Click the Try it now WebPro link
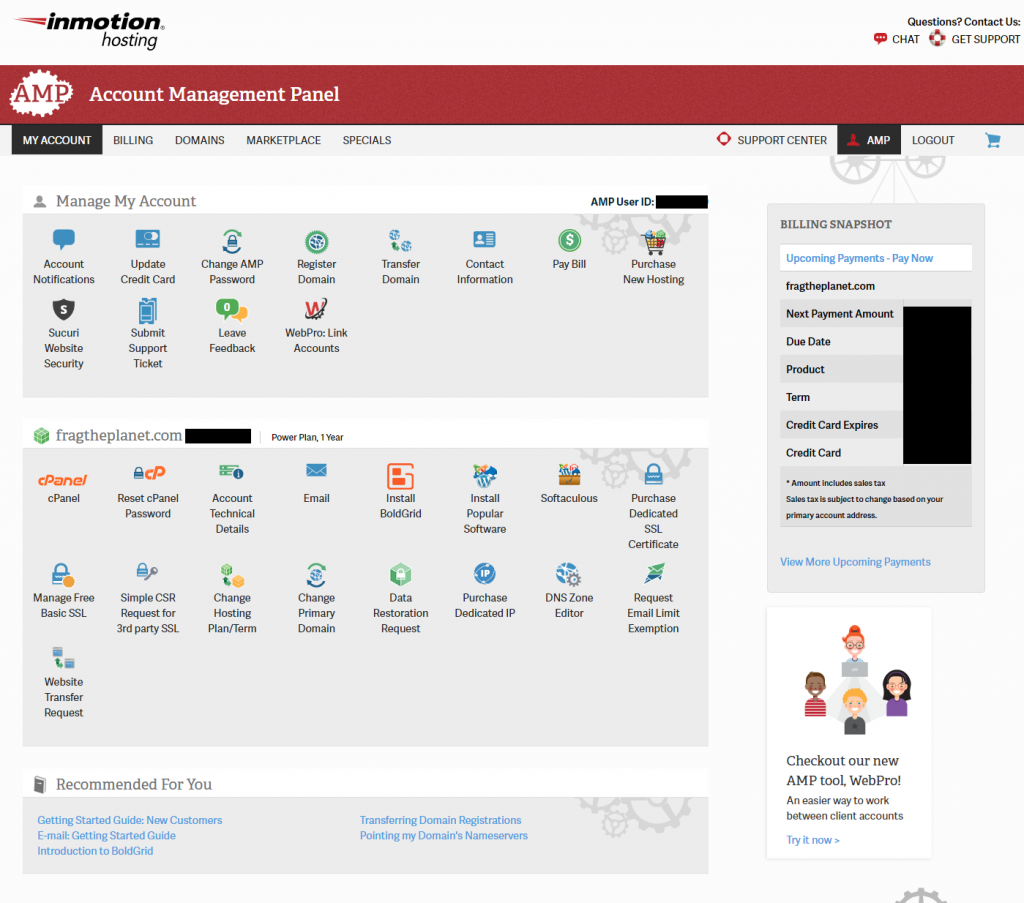The image size is (1024, 903). tap(813, 840)
